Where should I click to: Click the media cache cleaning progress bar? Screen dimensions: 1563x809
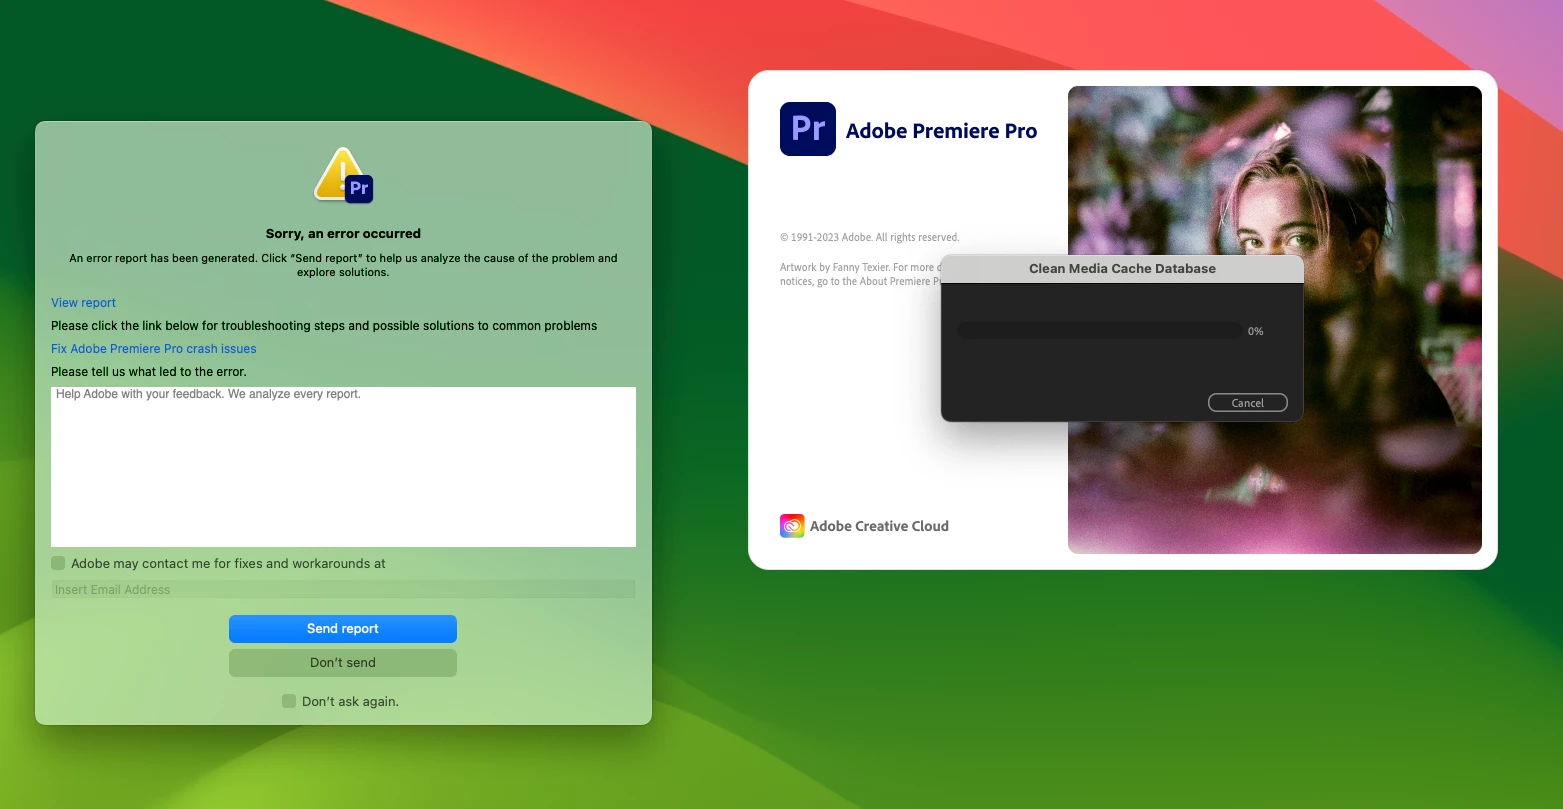(1099, 331)
